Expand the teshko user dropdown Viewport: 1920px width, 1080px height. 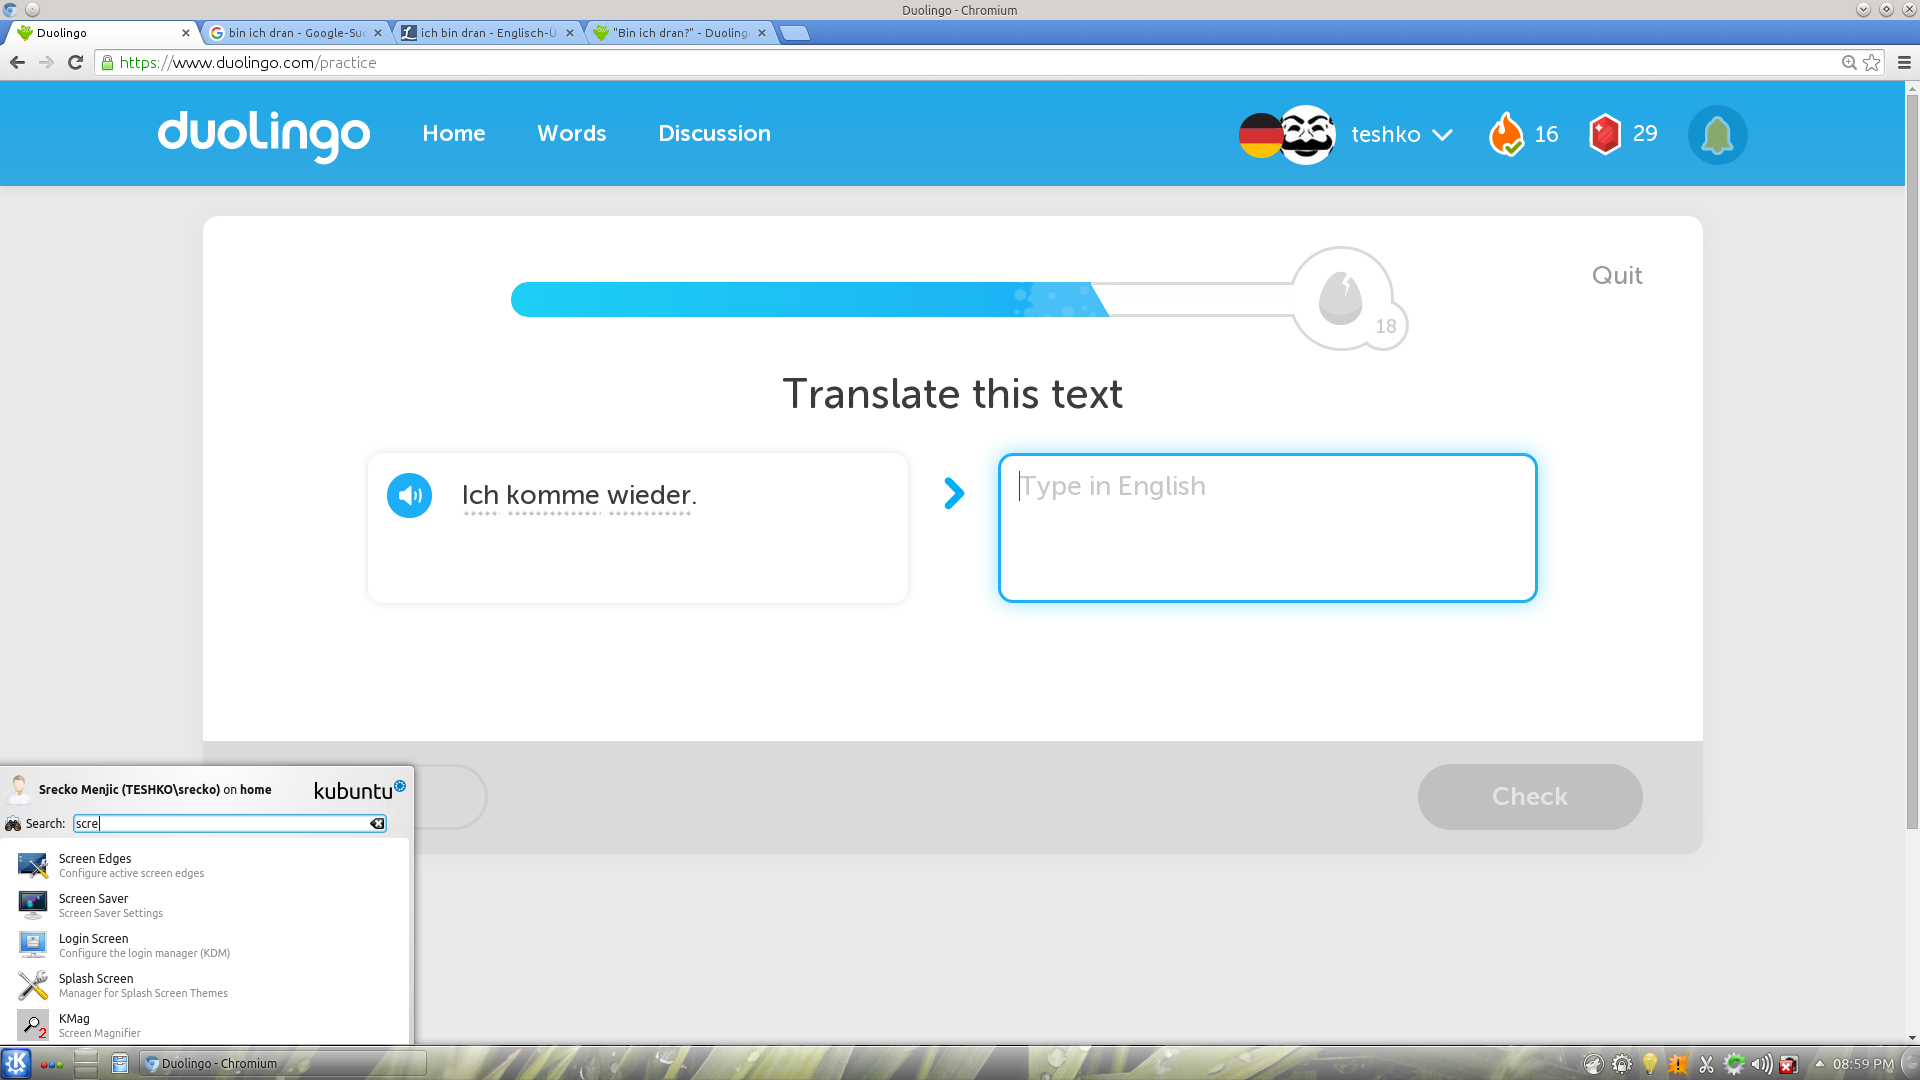pos(1441,134)
